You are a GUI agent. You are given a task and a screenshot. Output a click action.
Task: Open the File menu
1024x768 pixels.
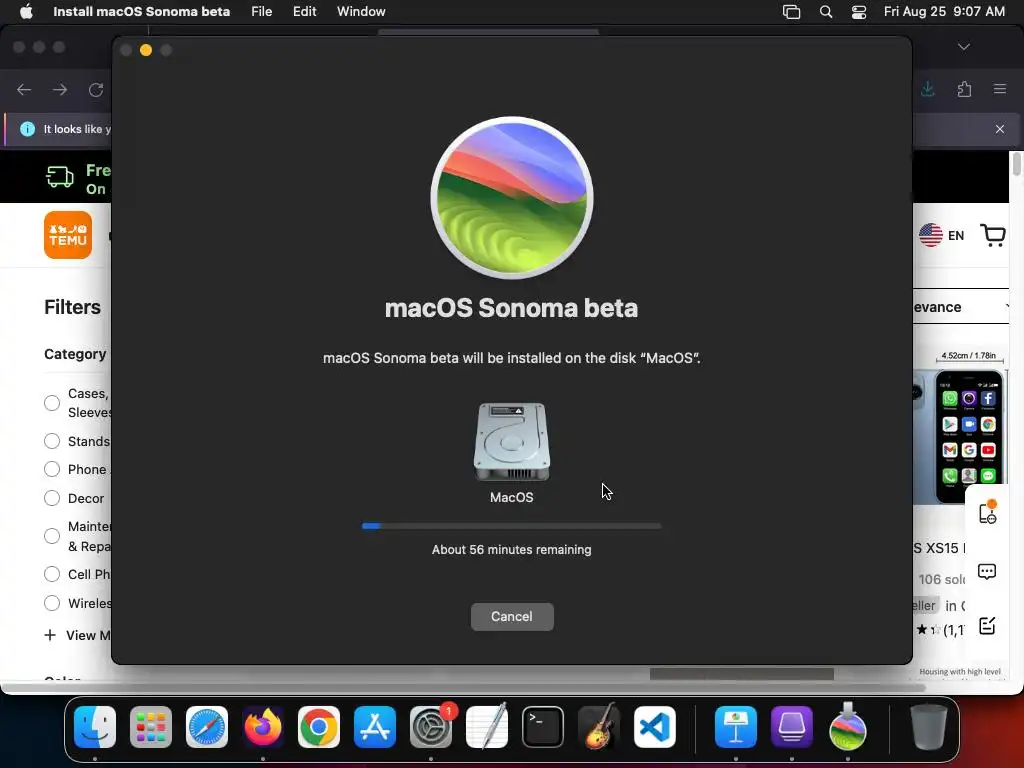[x=262, y=11]
